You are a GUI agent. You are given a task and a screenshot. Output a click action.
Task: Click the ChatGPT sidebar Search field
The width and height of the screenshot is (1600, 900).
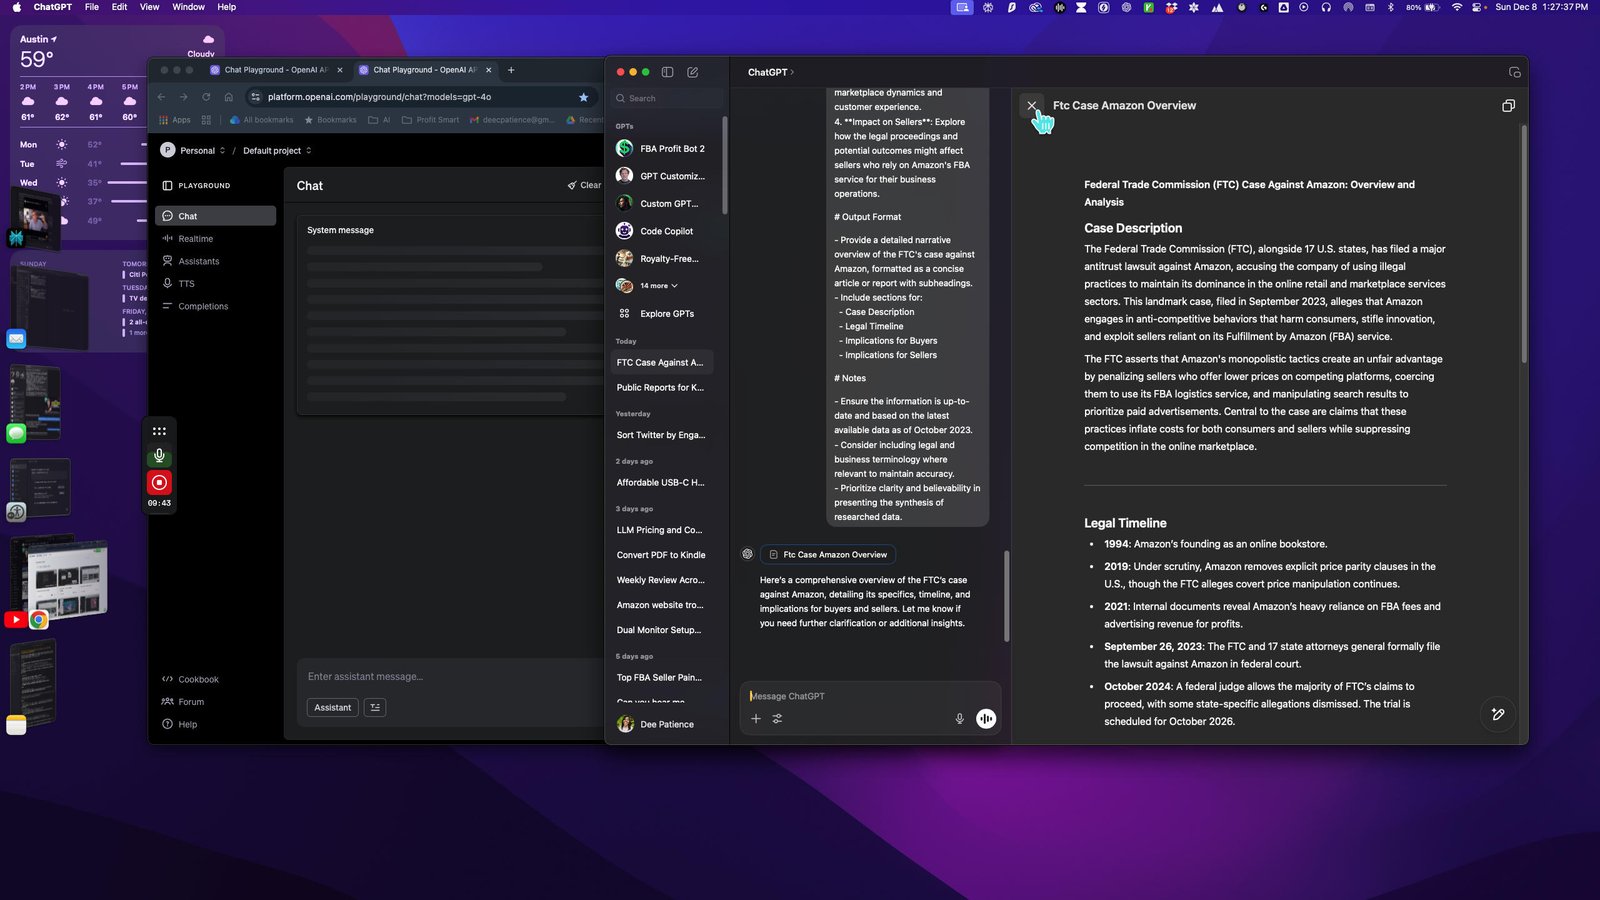pyautogui.click(x=667, y=98)
